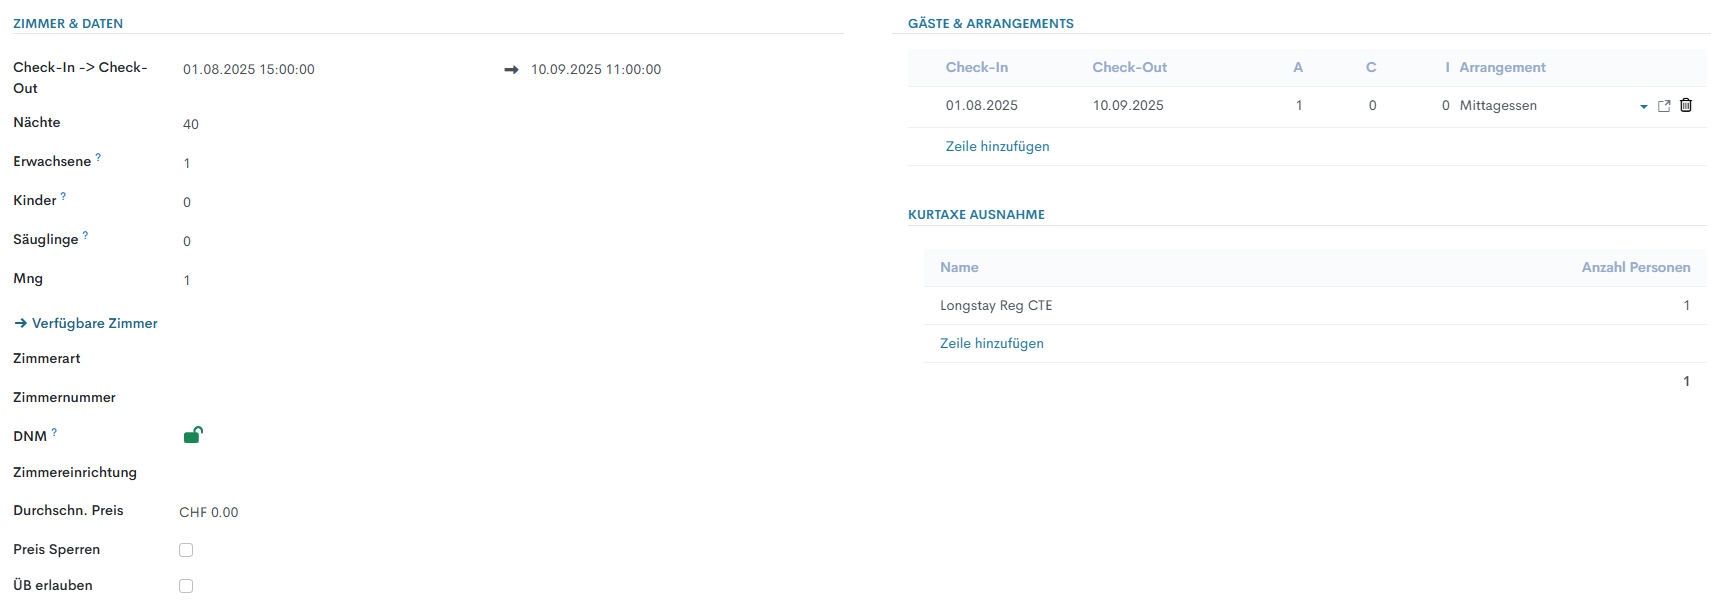Click the check-out date 10.09.2025 11:00:00 field

coord(596,70)
